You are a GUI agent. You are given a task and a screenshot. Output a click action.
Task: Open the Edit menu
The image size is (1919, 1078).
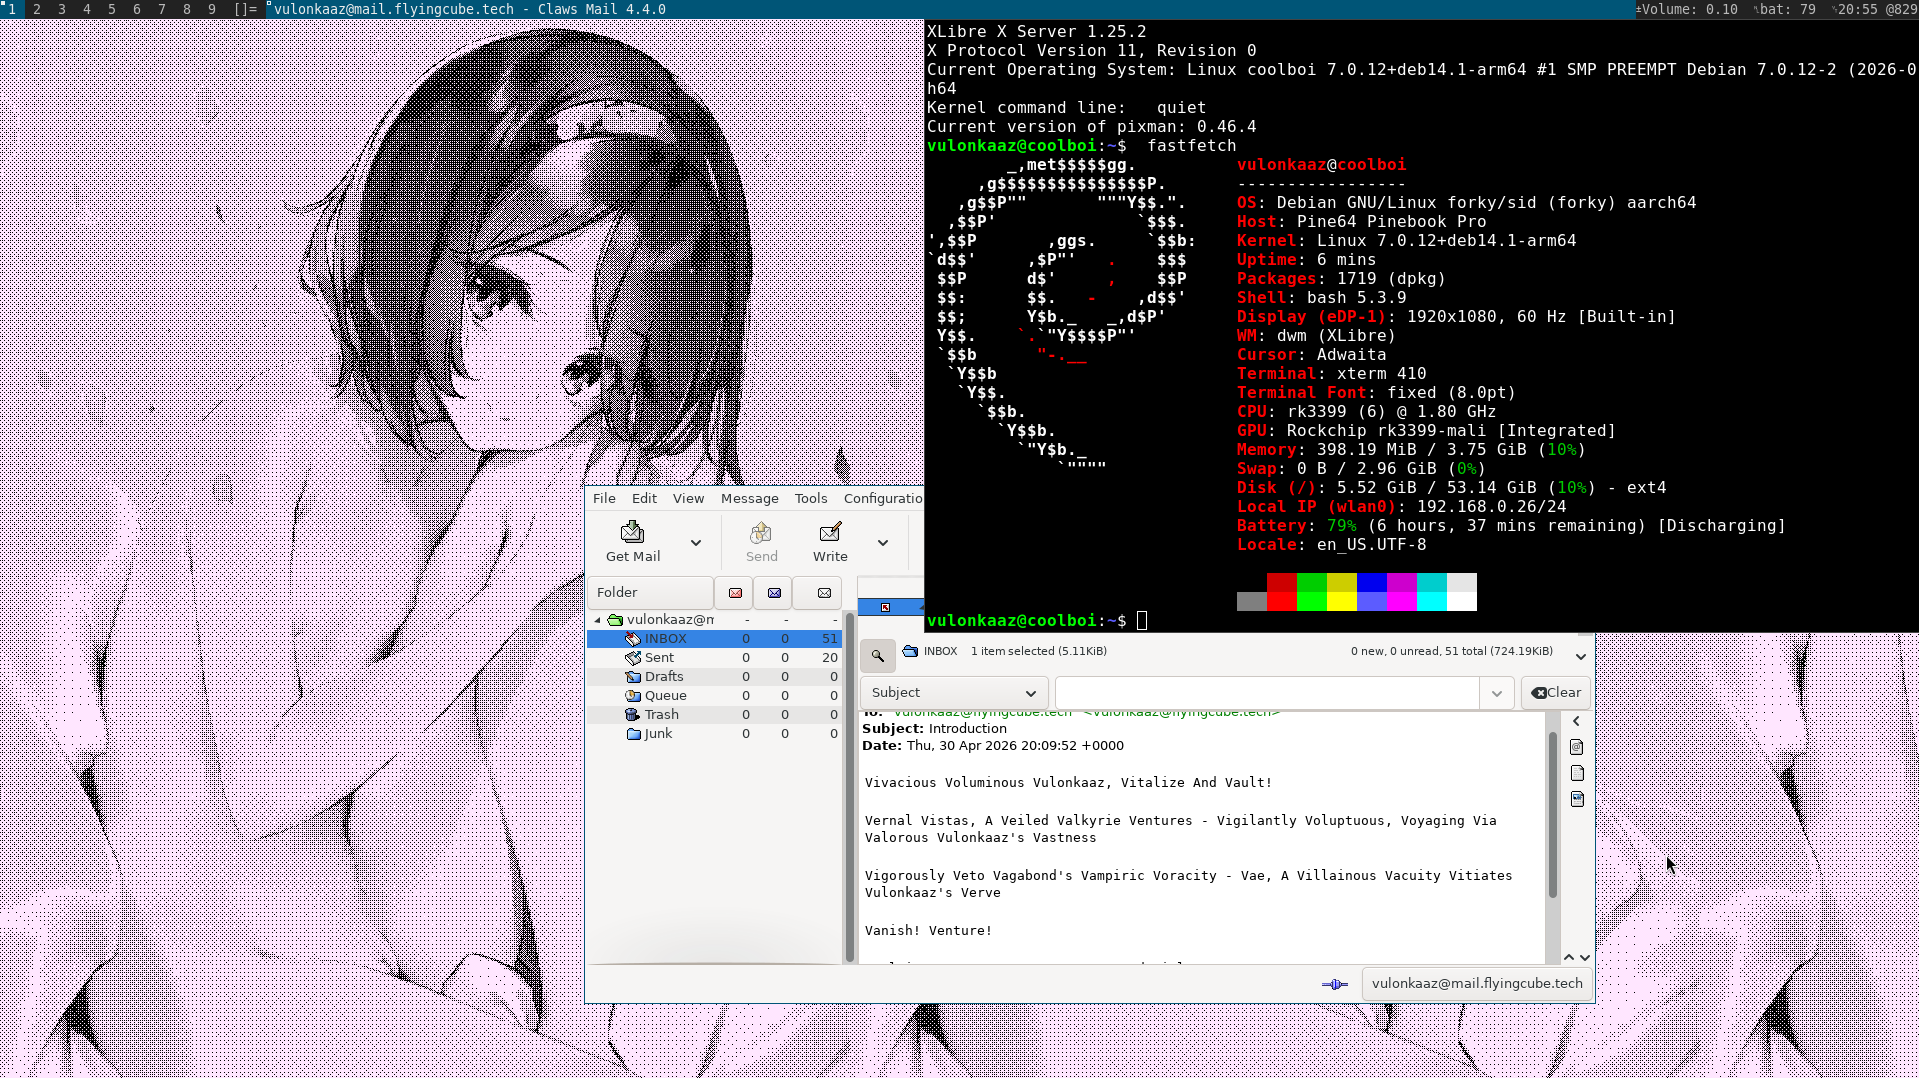click(644, 498)
